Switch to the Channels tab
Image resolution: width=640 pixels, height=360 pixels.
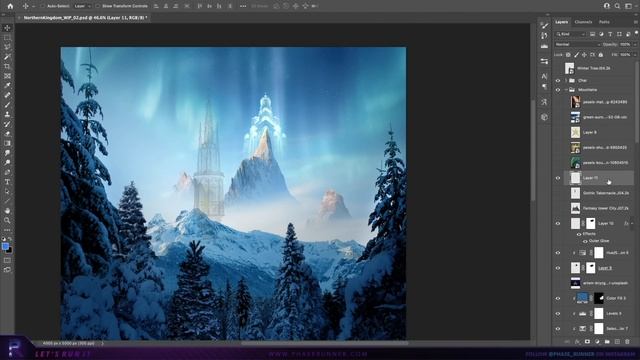click(x=583, y=22)
